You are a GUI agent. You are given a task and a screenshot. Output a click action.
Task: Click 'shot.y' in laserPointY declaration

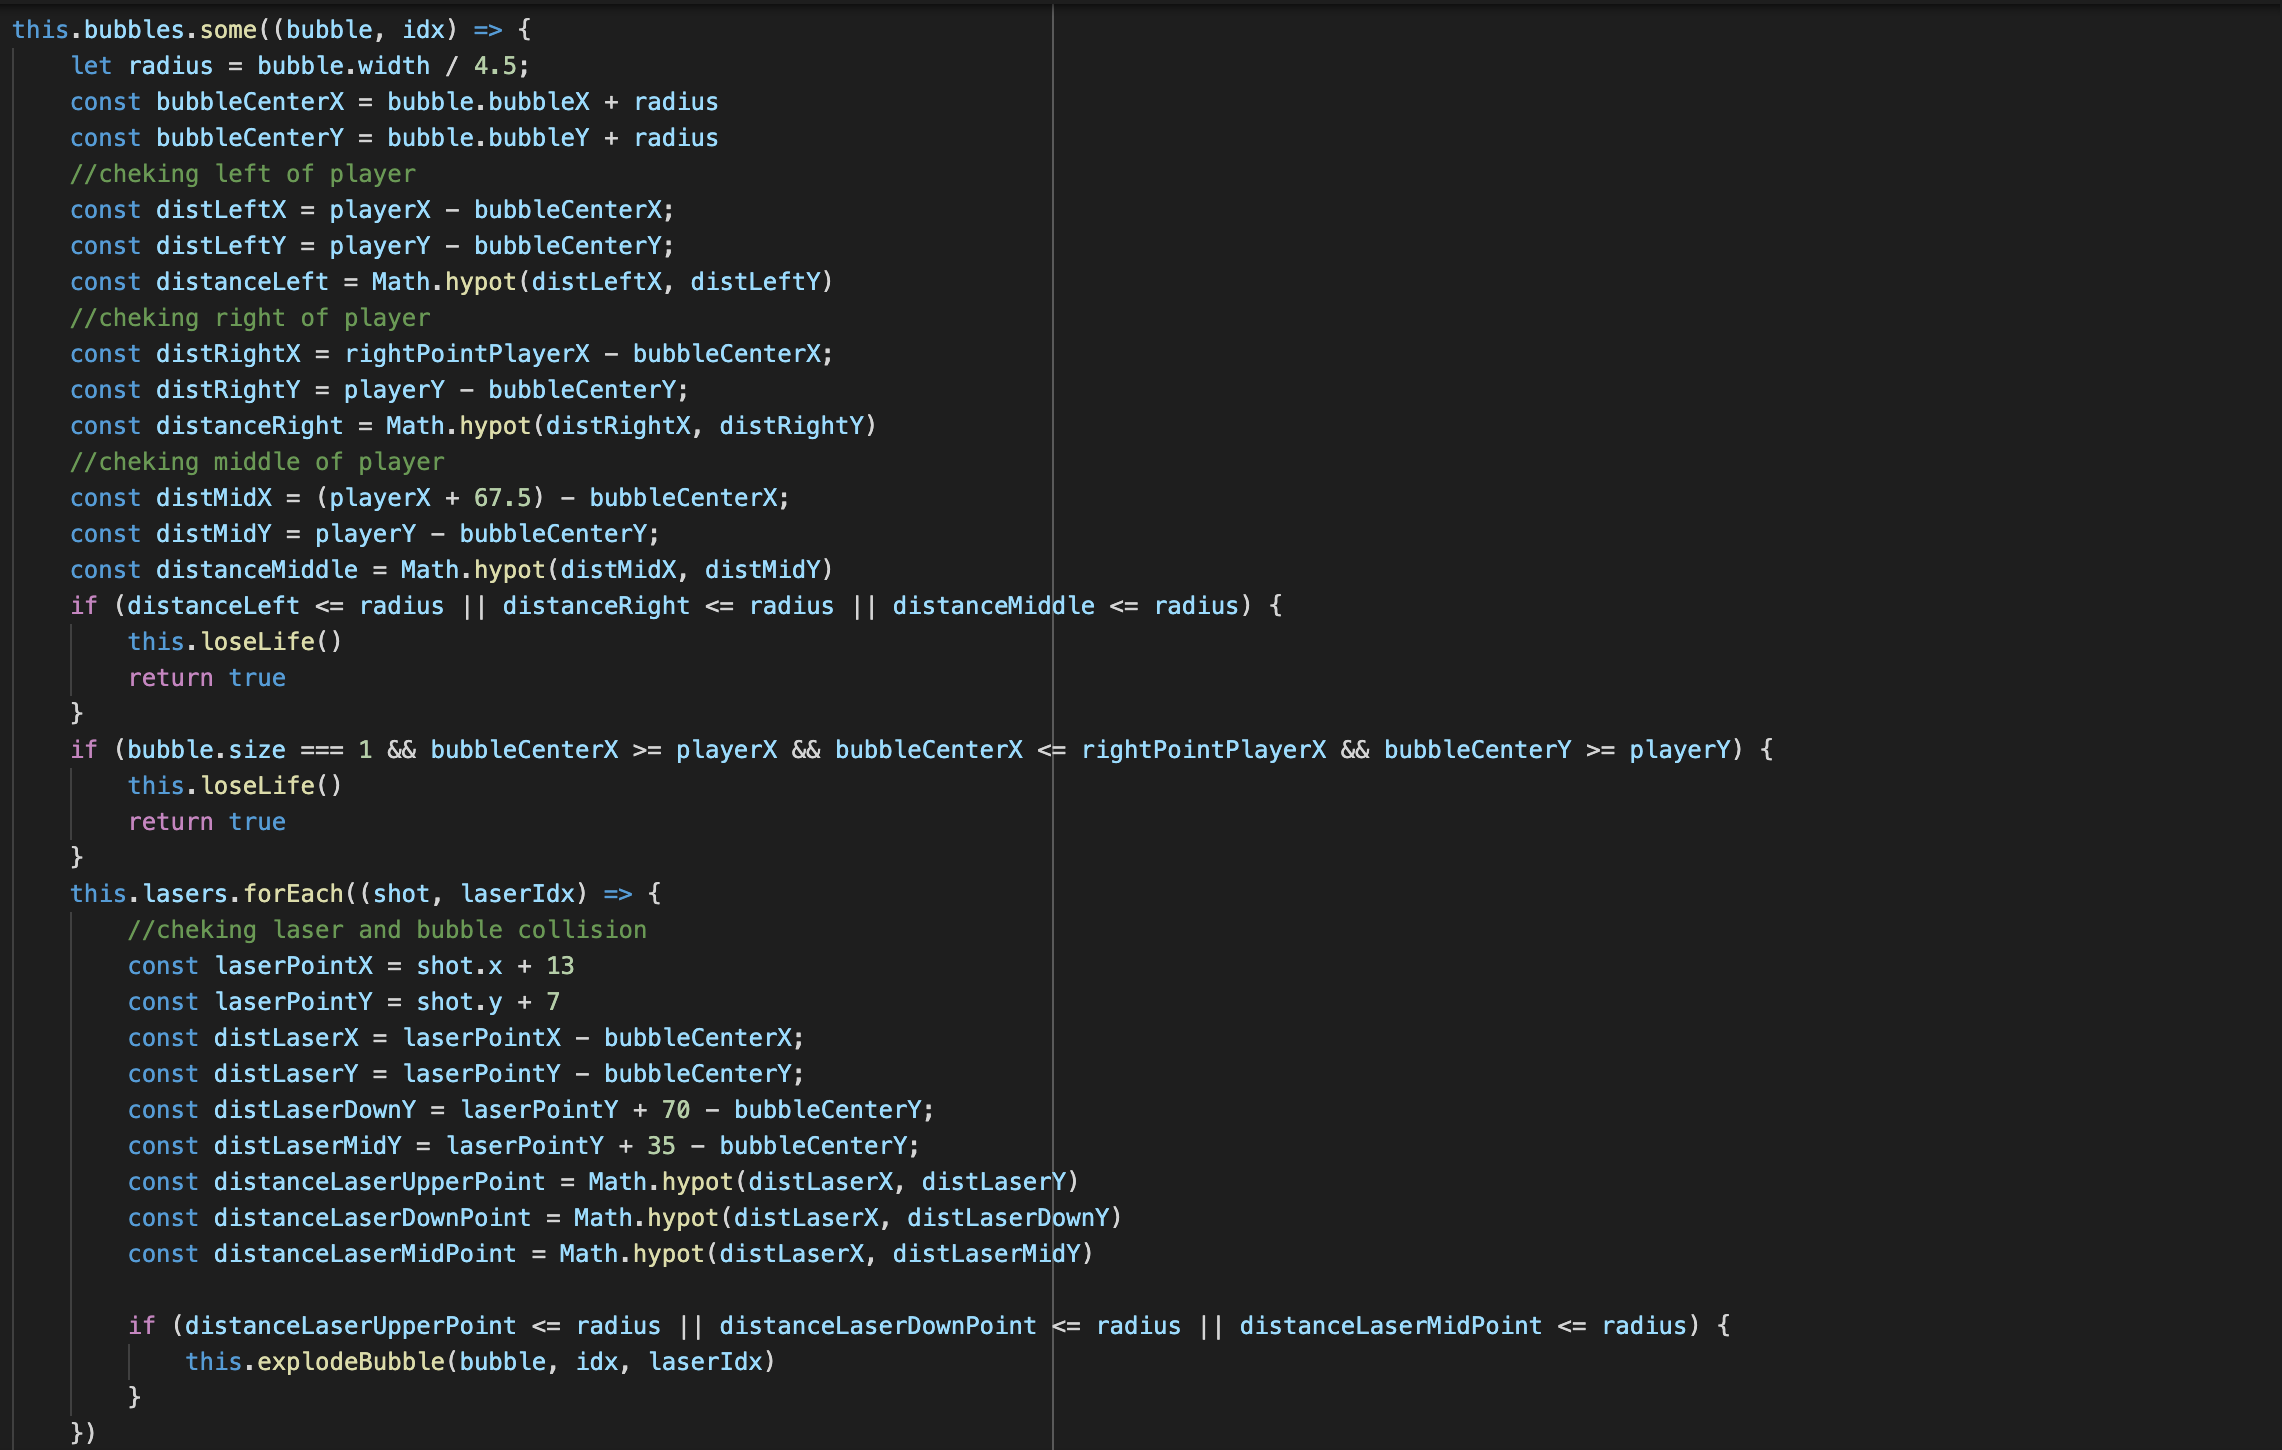pyautogui.click(x=459, y=1002)
